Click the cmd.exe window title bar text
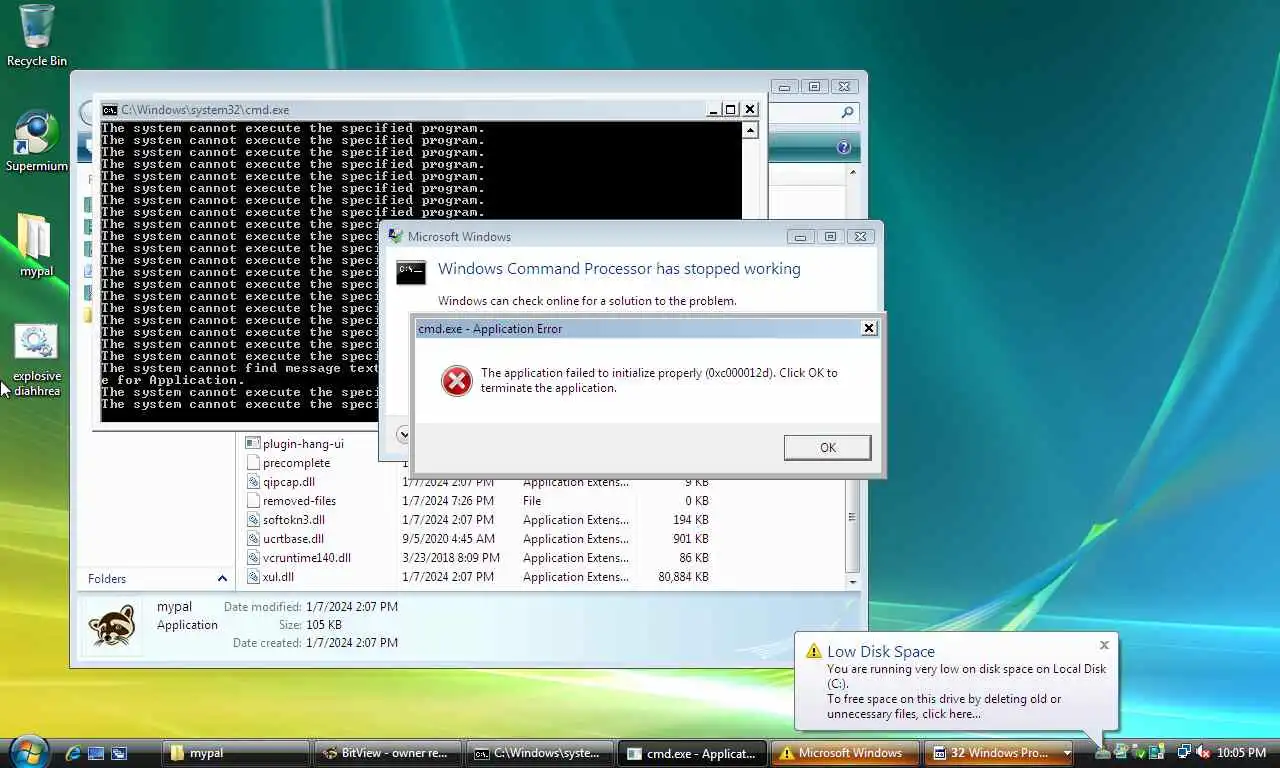 tap(205, 110)
